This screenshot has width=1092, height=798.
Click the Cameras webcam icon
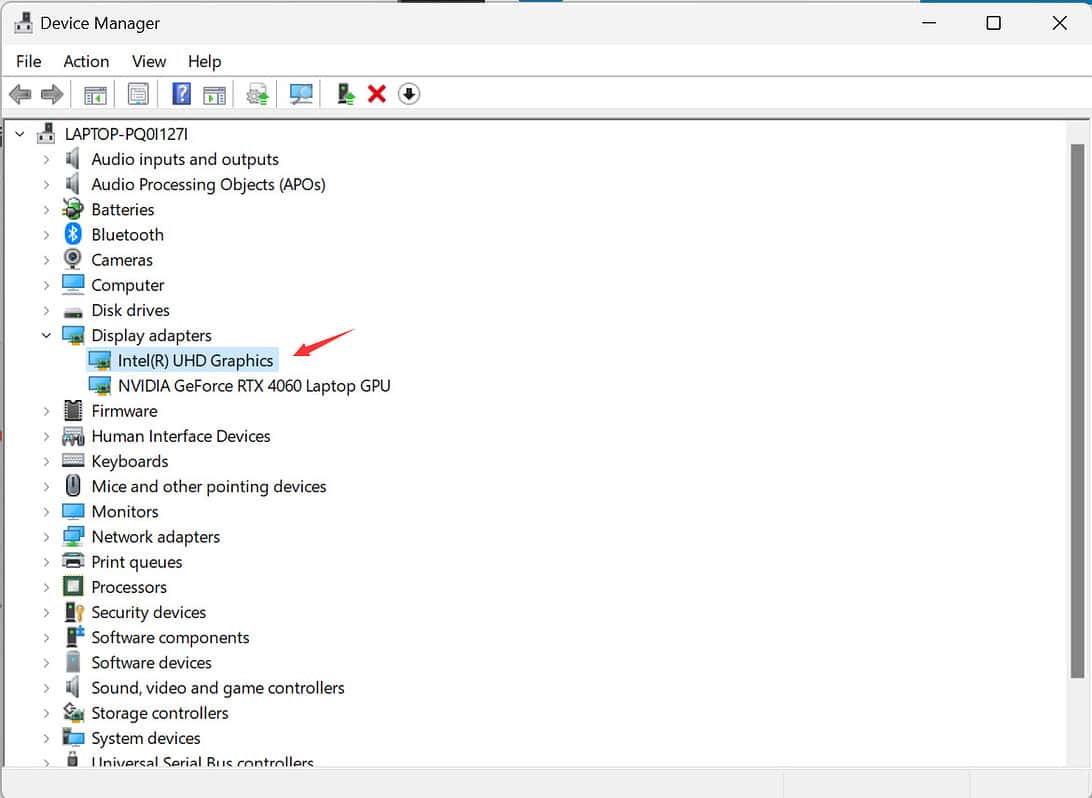[72, 259]
